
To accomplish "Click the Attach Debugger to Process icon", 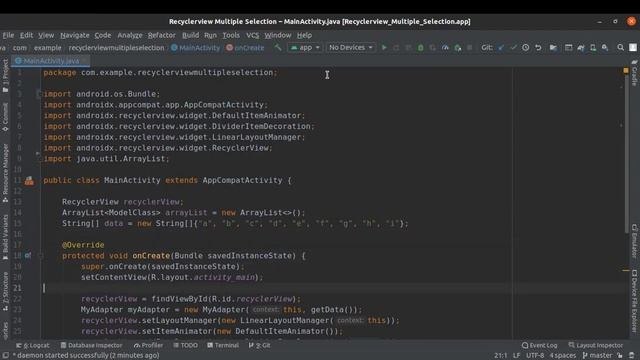I will tap(458, 48).
